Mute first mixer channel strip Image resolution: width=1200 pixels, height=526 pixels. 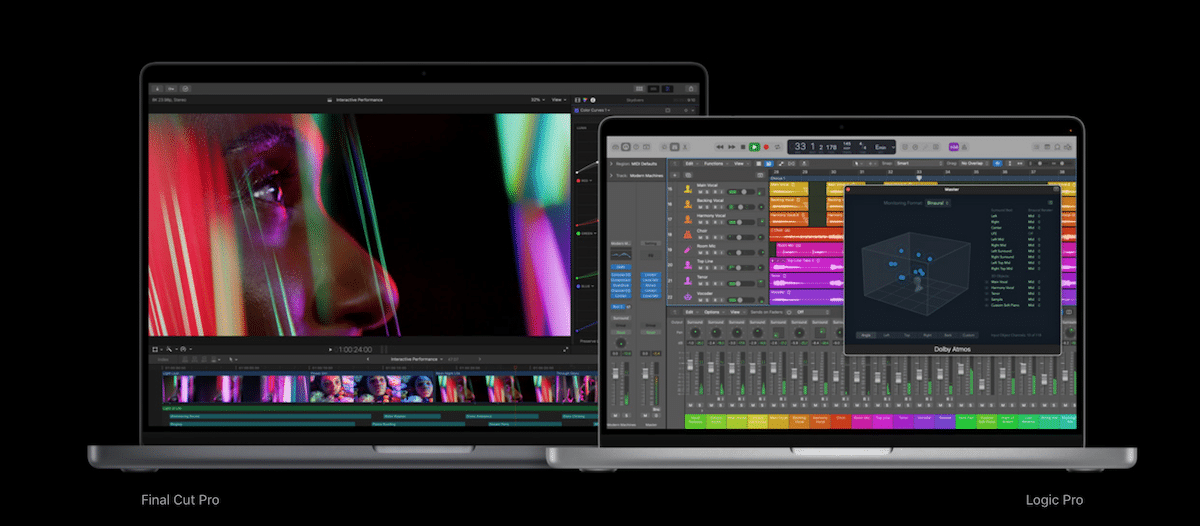pyautogui.click(x=690, y=405)
